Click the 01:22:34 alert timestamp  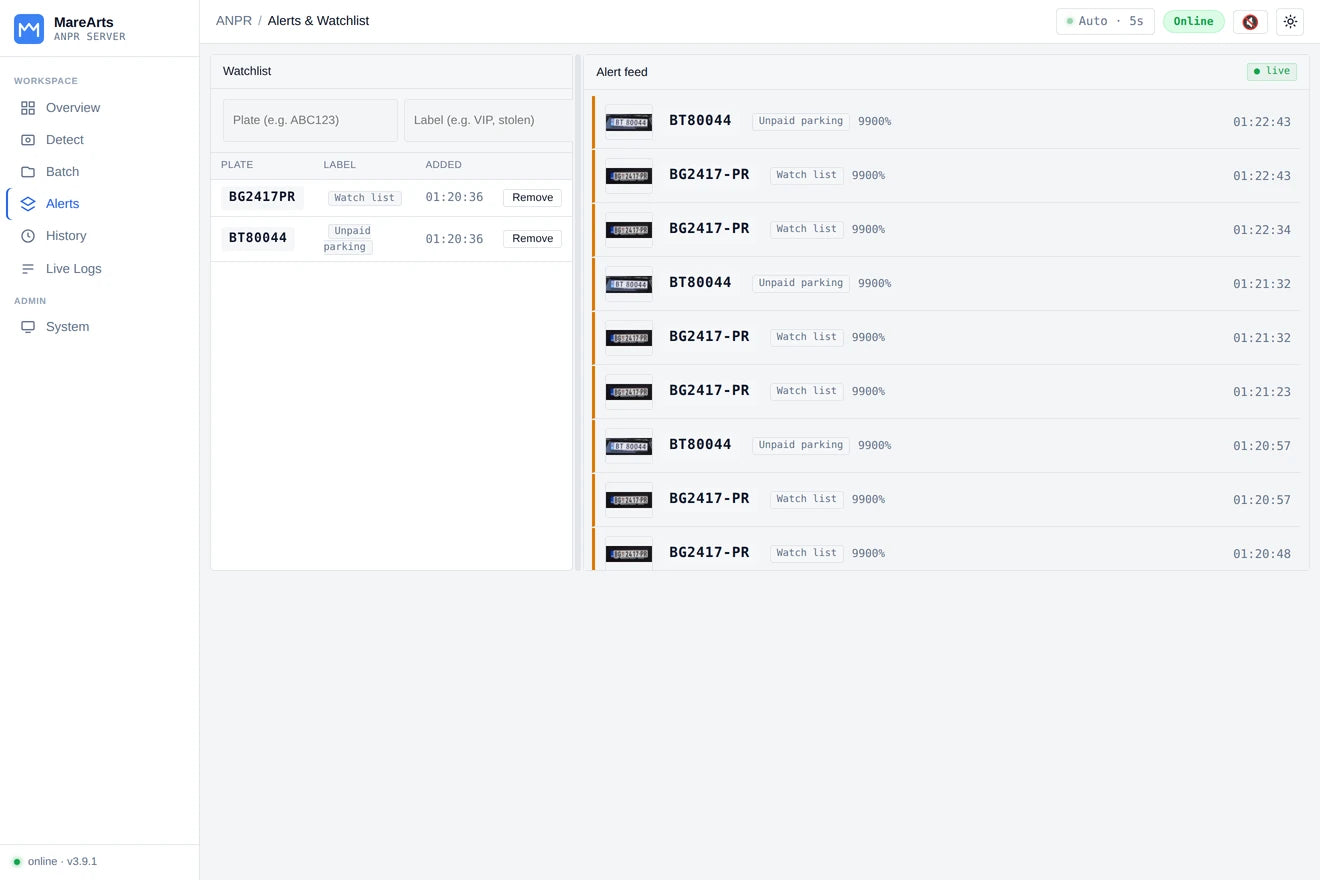[x=1262, y=230]
